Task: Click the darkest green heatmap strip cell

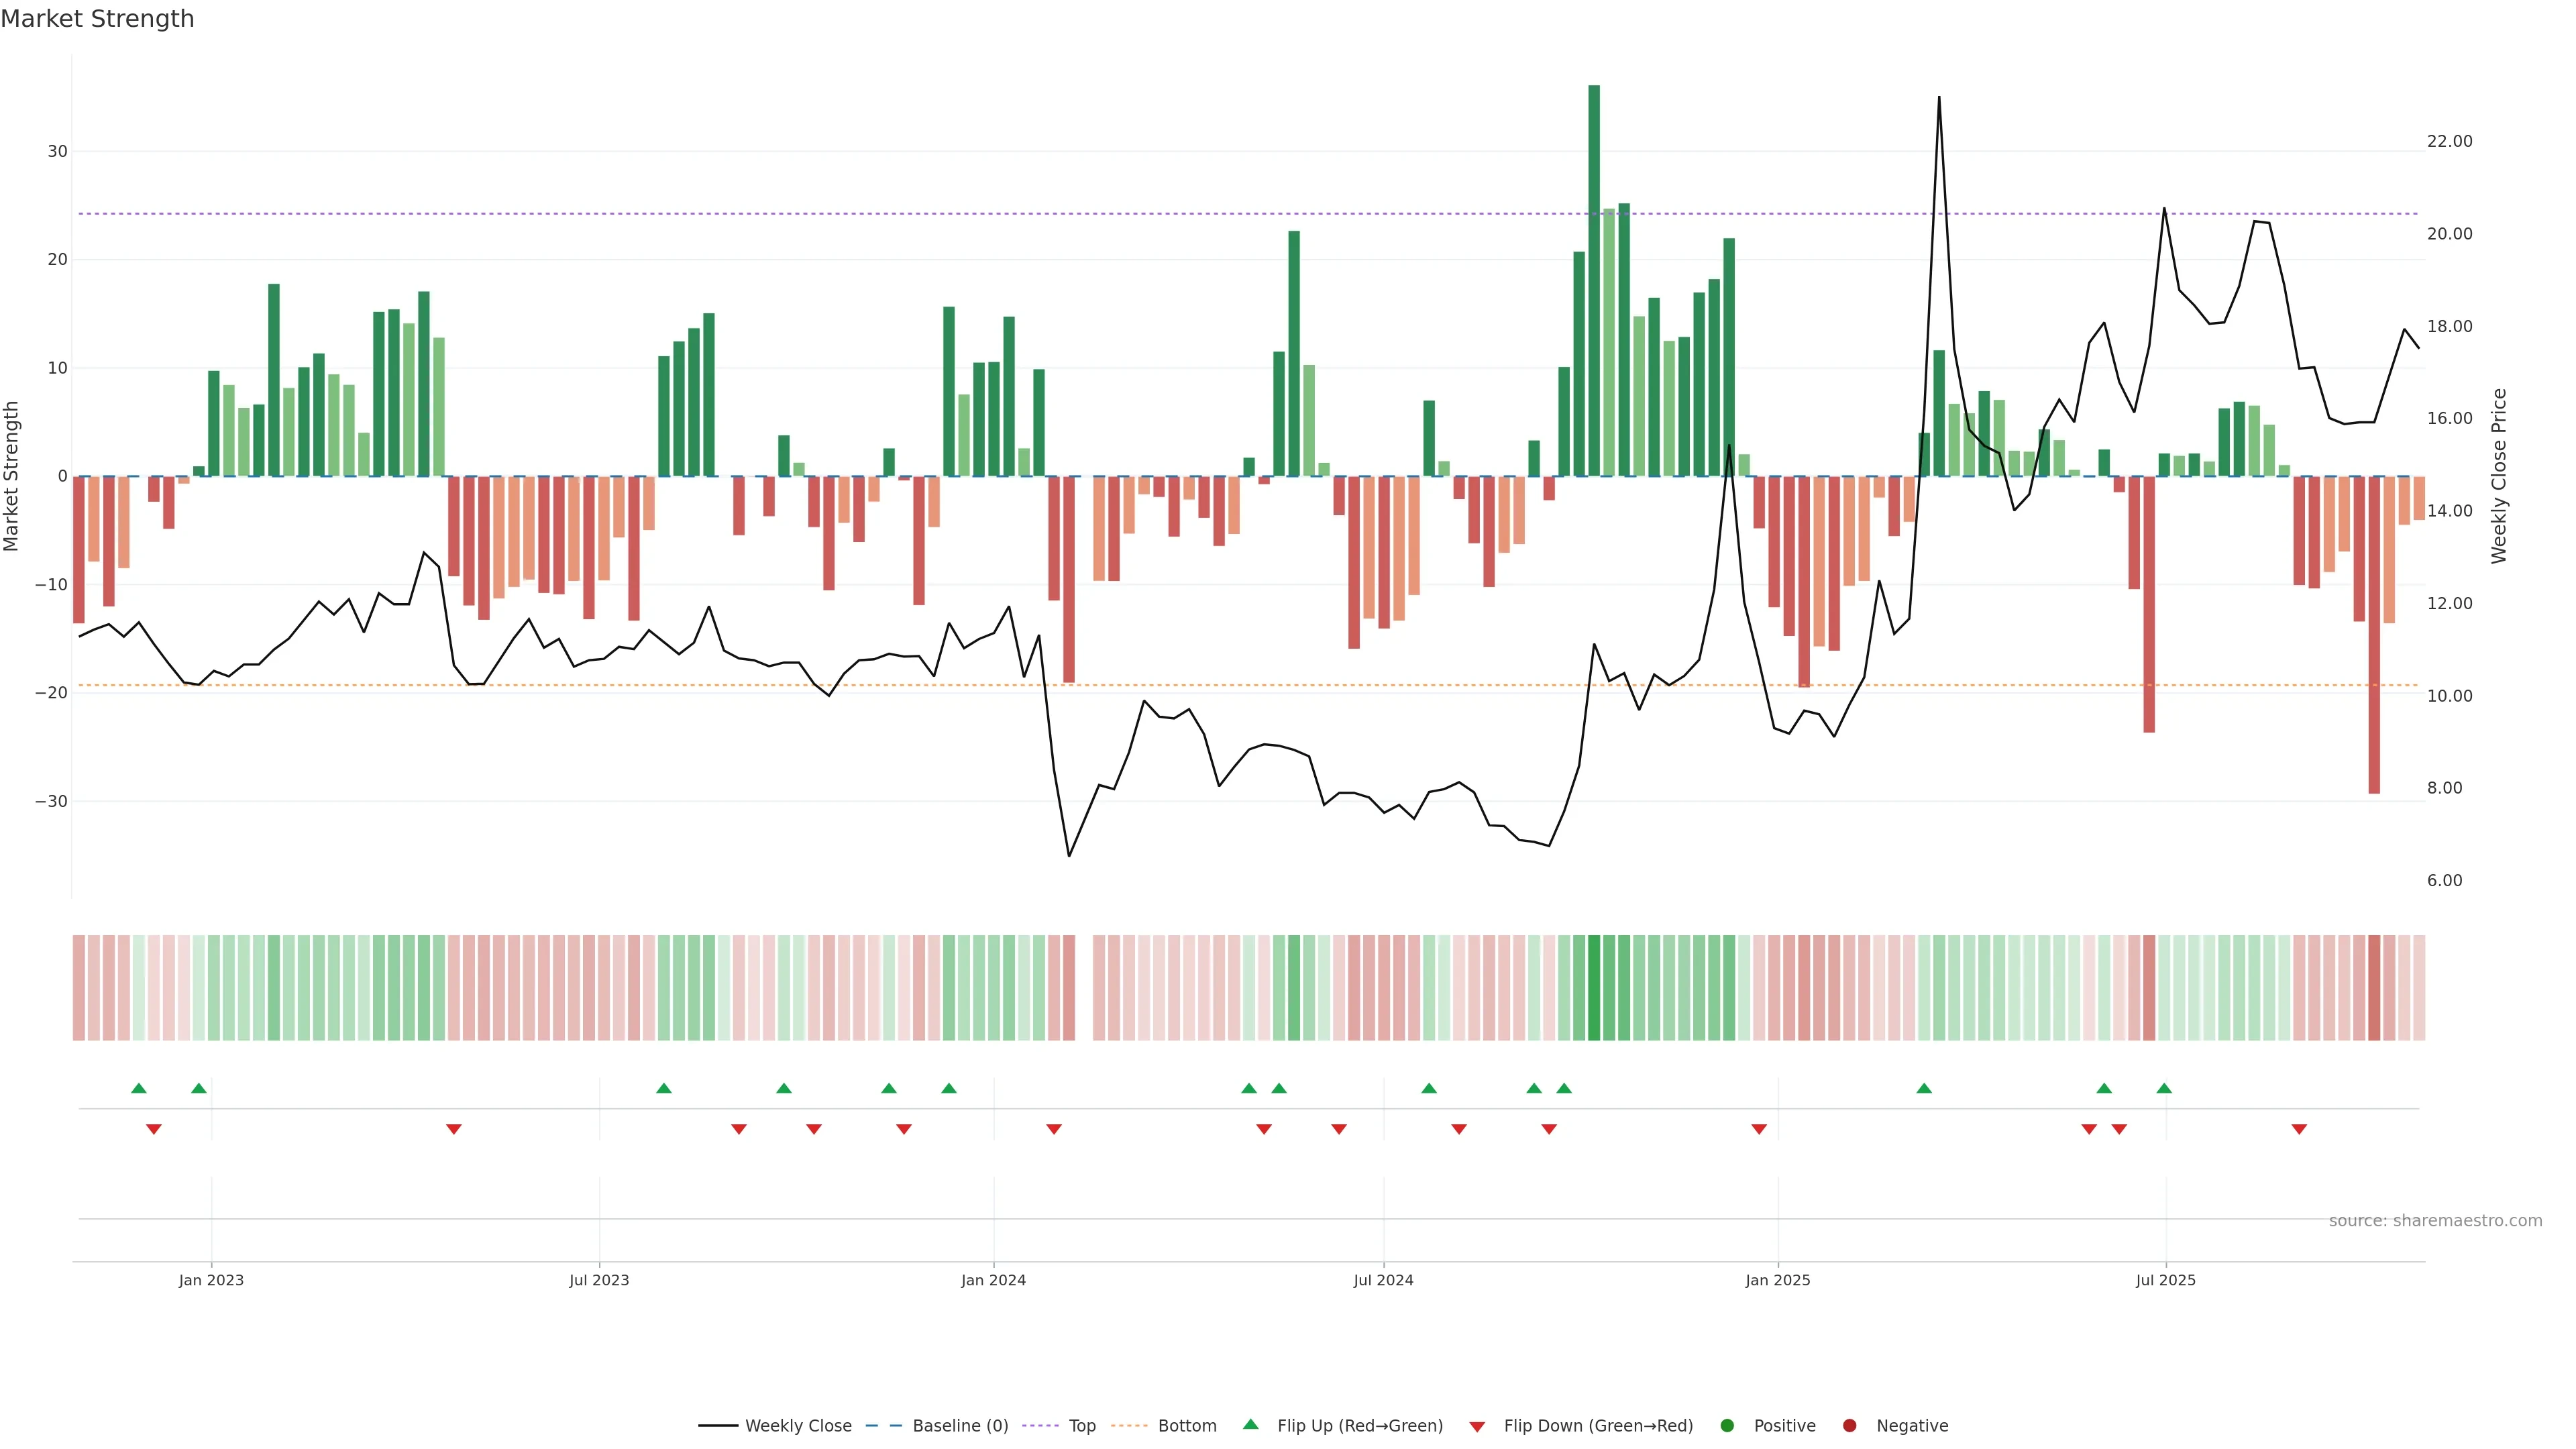Action: [1594, 988]
